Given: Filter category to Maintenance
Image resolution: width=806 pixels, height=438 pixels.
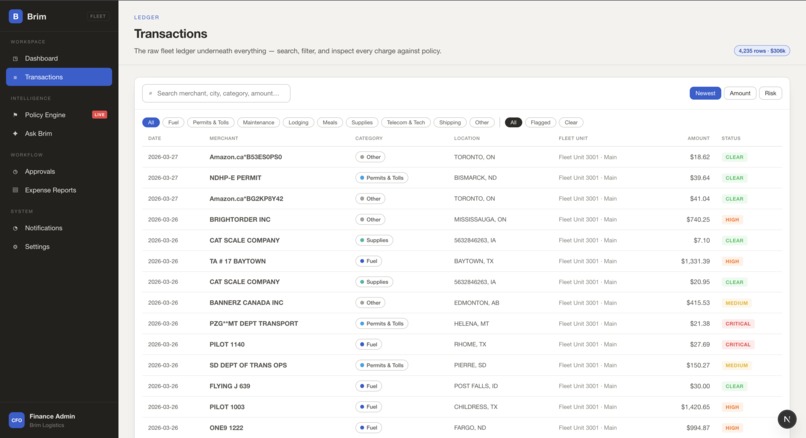Looking at the screenshot, I should pyautogui.click(x=259, y=122).
